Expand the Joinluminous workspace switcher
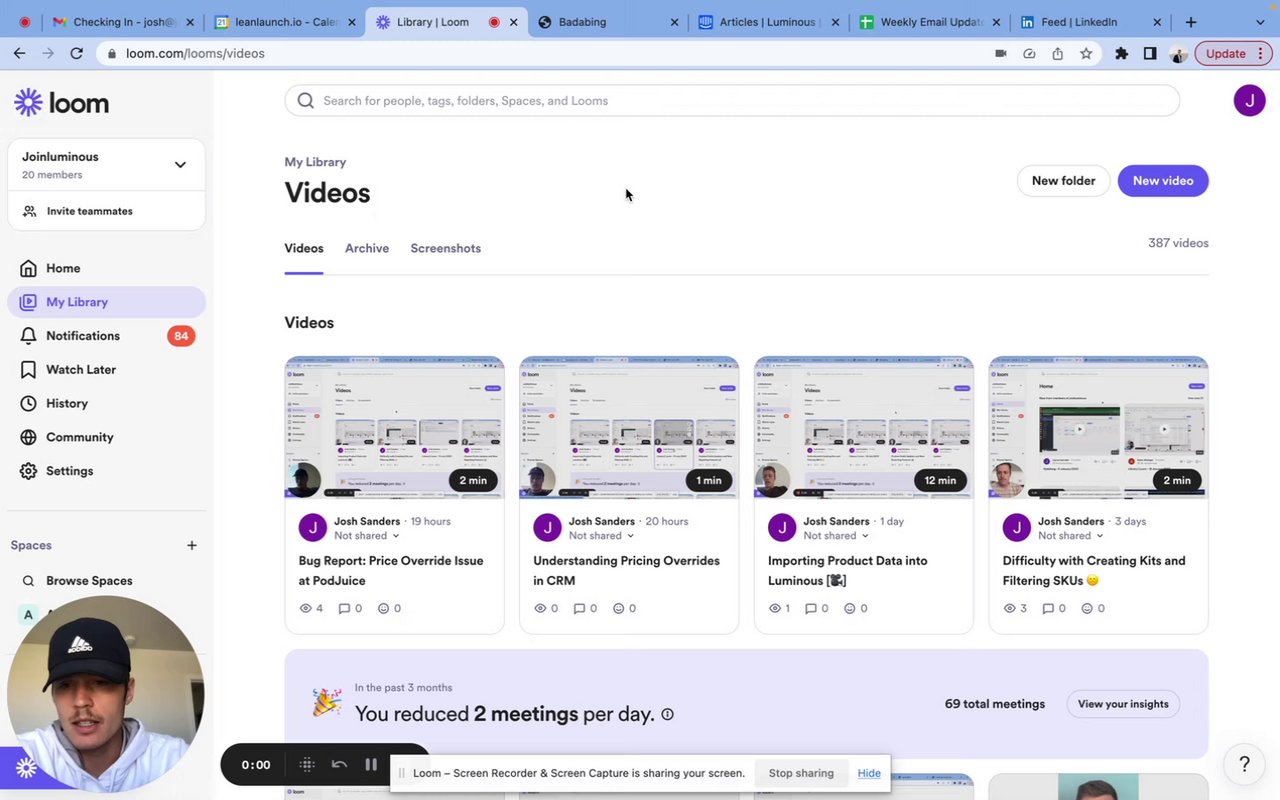 point(180,165)
